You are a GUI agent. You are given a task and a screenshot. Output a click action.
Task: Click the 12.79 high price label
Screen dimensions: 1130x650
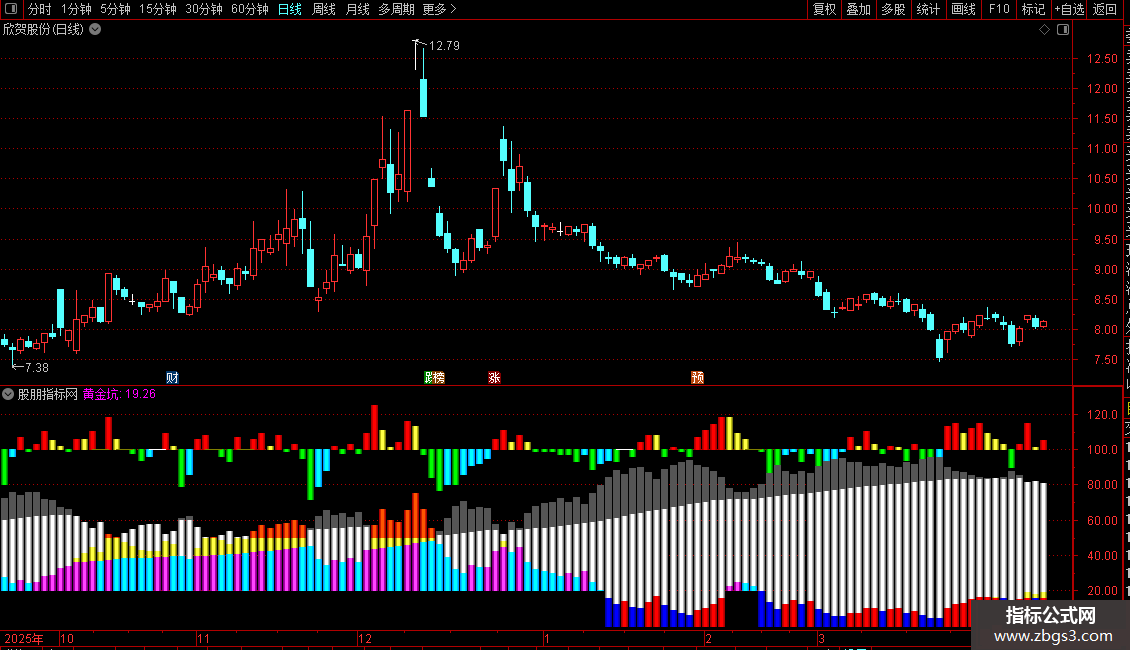point(444,45)
